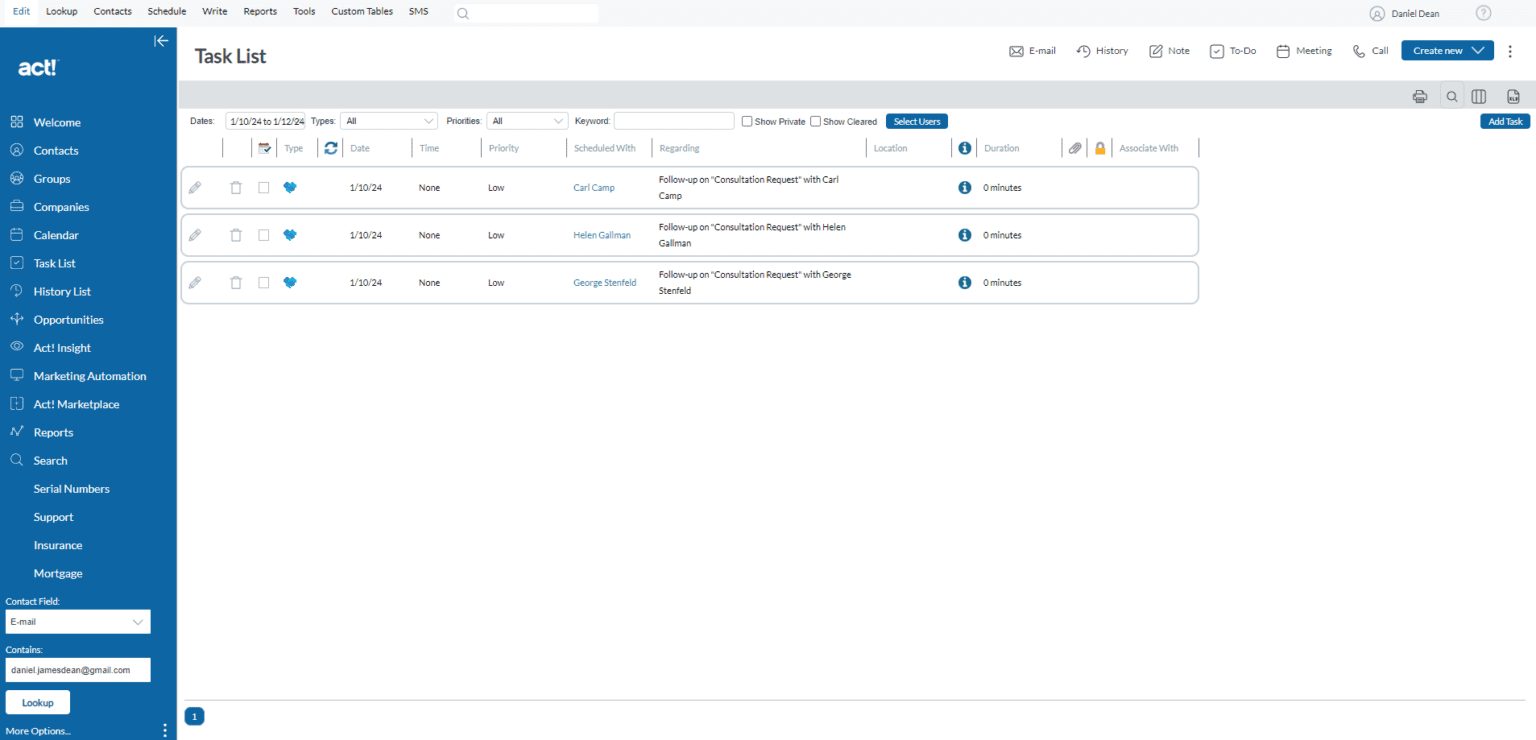
Task: Click the Keyword input field
Action: point(673,120)
